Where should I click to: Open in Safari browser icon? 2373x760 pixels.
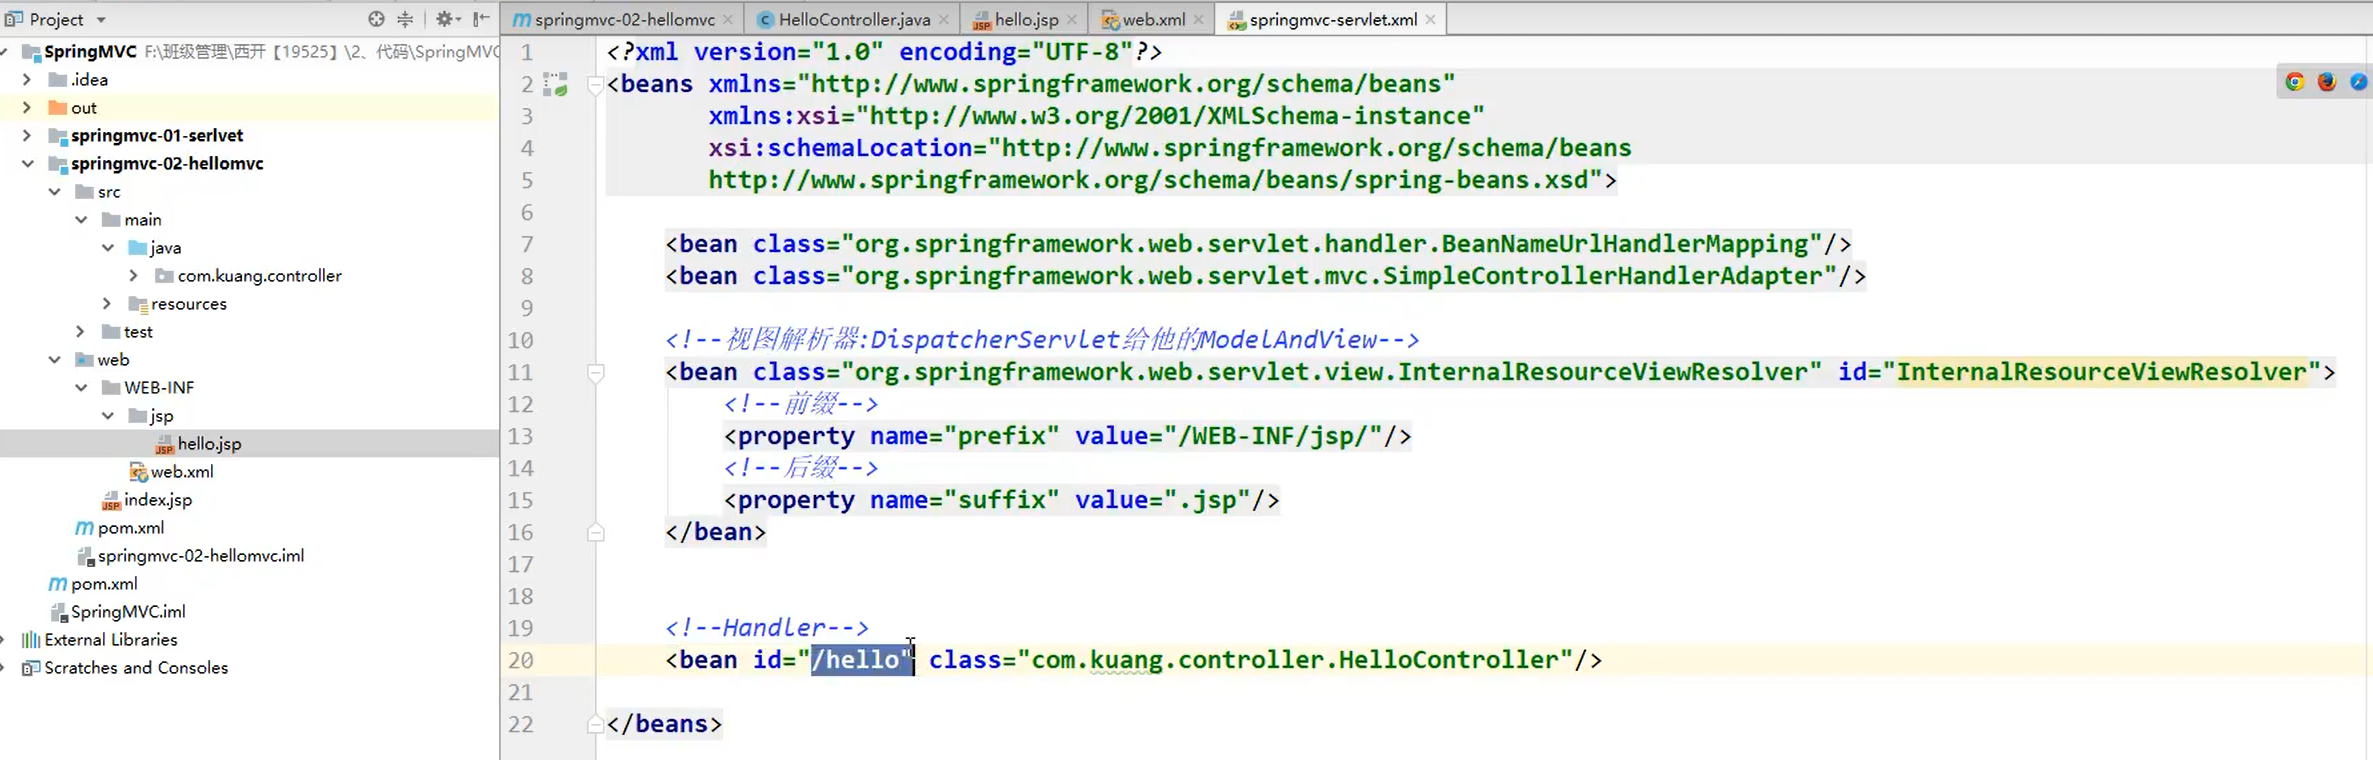click(x=2358, y=82)
